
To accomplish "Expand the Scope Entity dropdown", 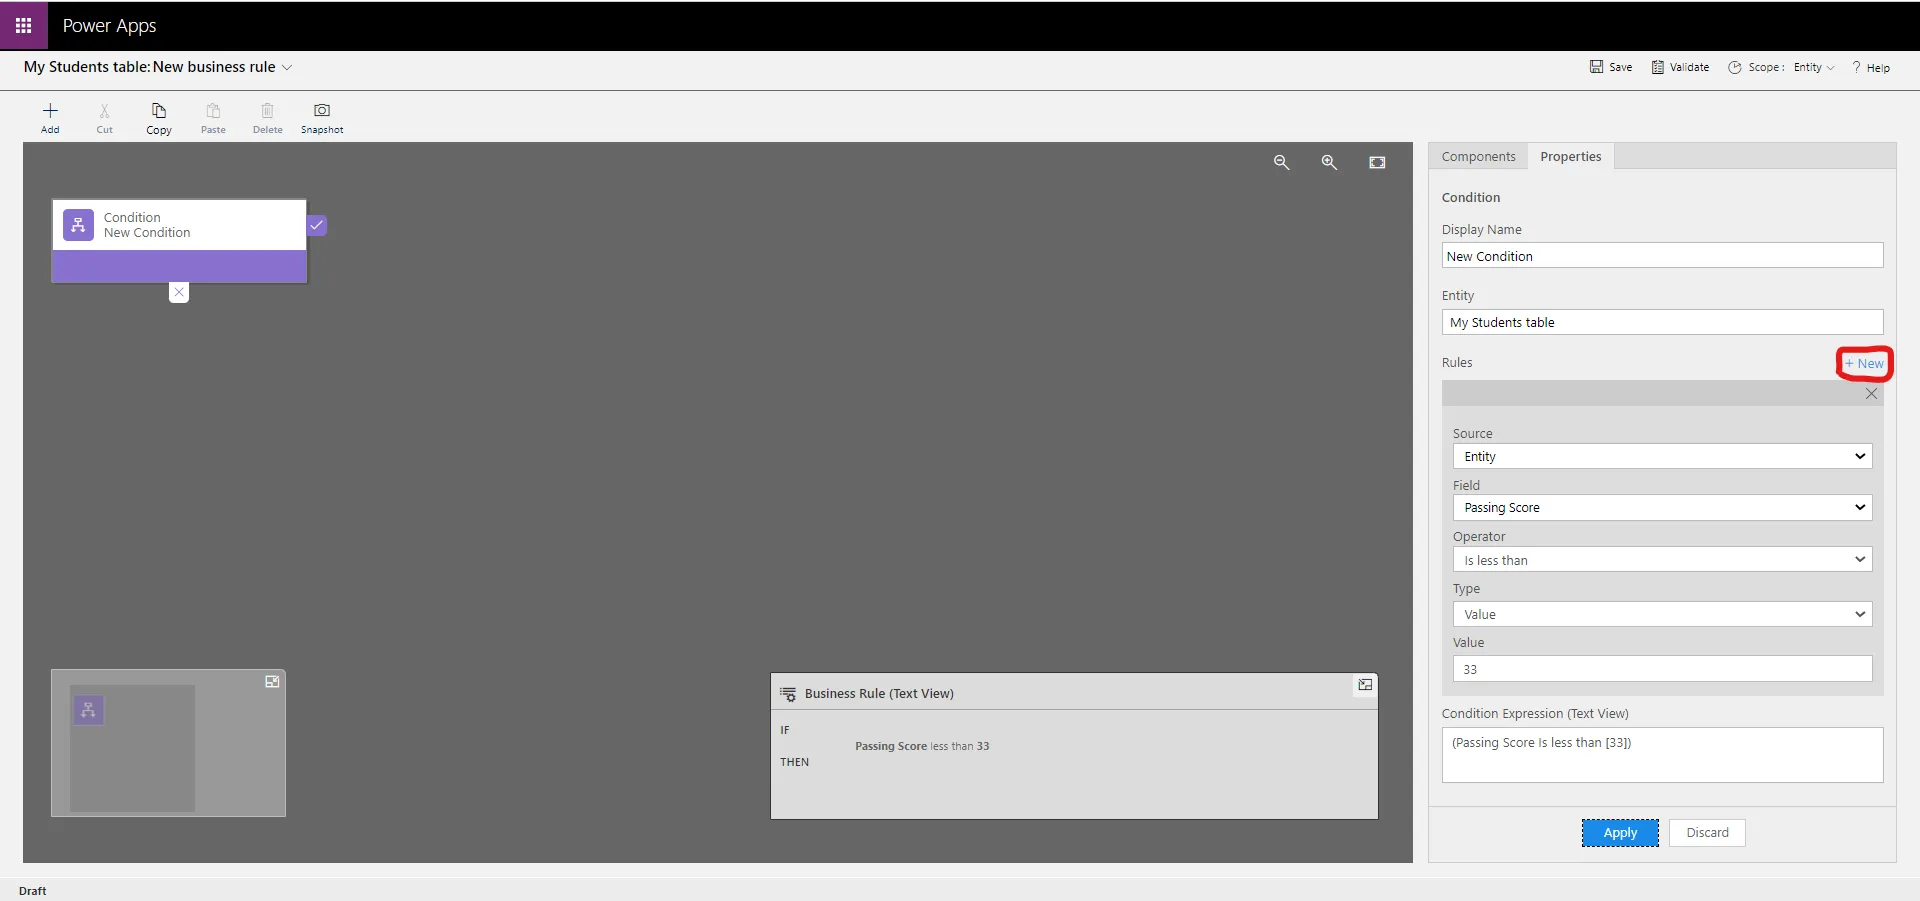I will 1813,67.
